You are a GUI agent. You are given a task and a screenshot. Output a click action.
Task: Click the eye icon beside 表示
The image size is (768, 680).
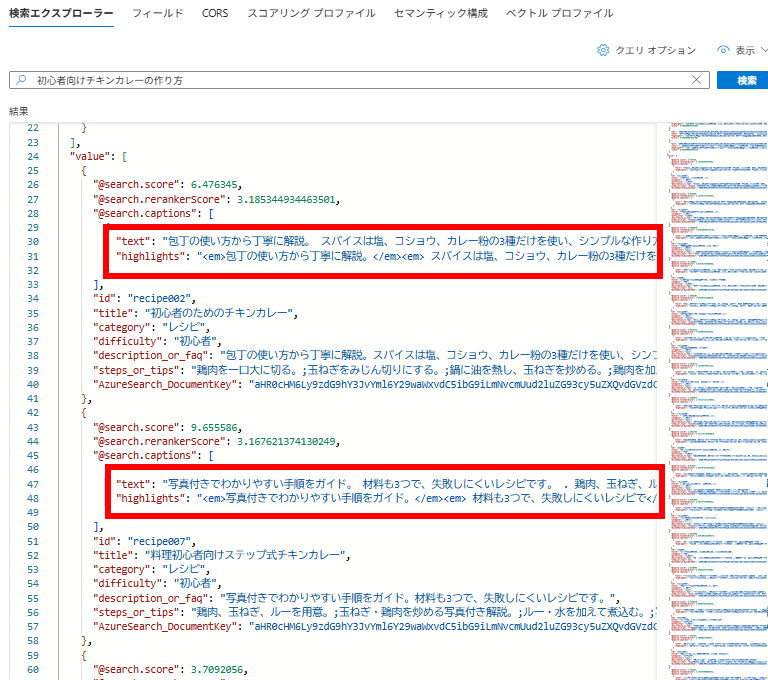(x=723, y=50)
